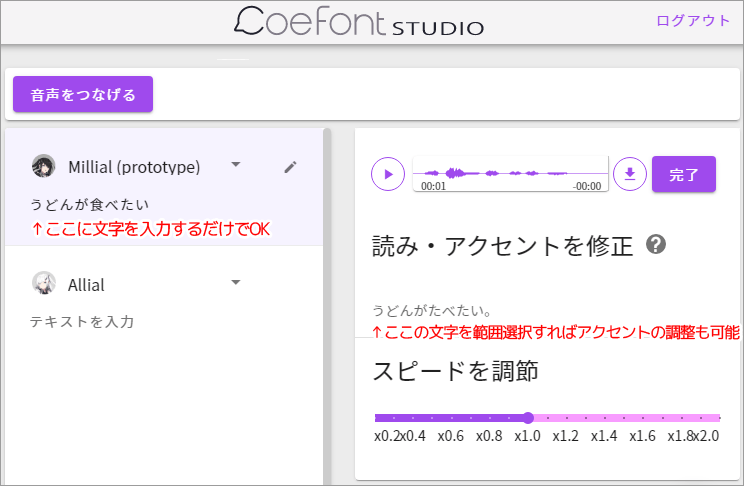Viewport: 744px width, 486px height.
Task: Expand the Allial voice dropdown
Action: point(235,282)
